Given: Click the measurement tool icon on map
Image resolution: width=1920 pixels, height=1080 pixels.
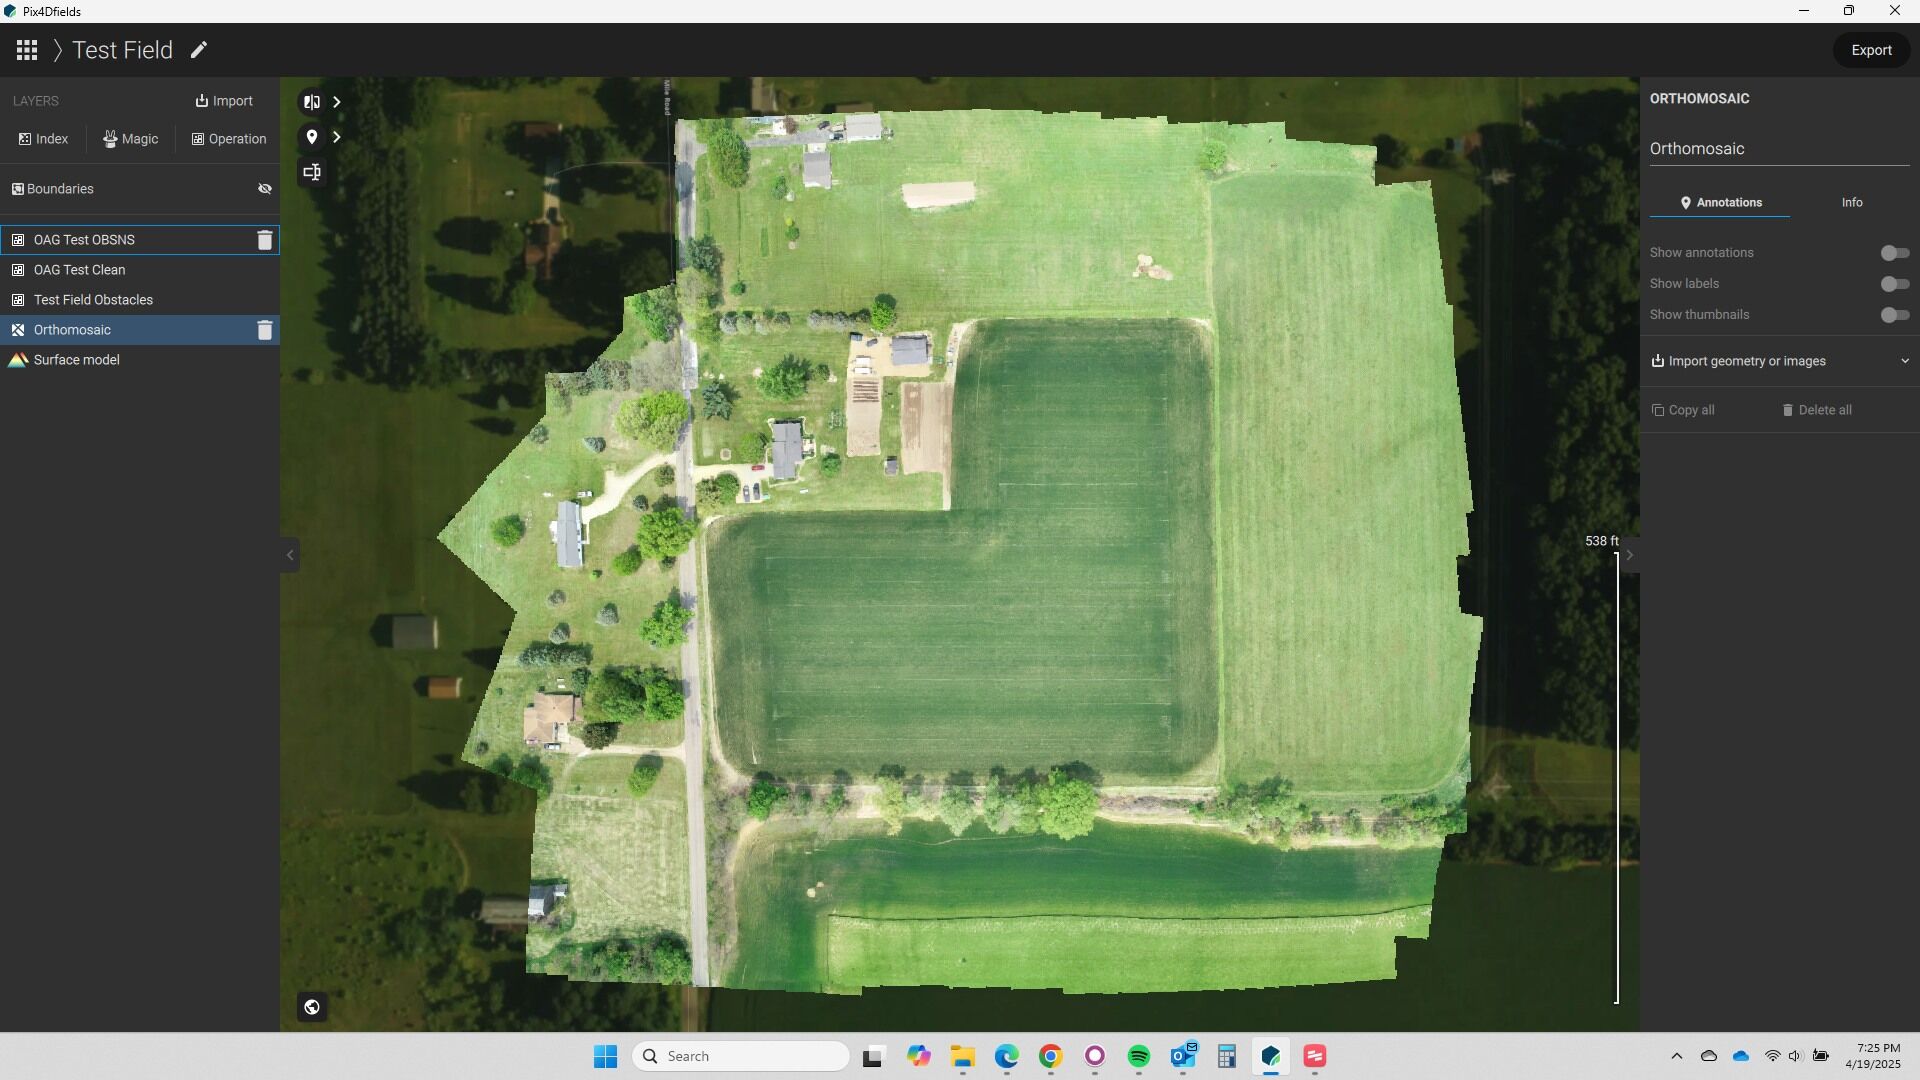Looking at the screenshot, I should click(x=312, y=172).
